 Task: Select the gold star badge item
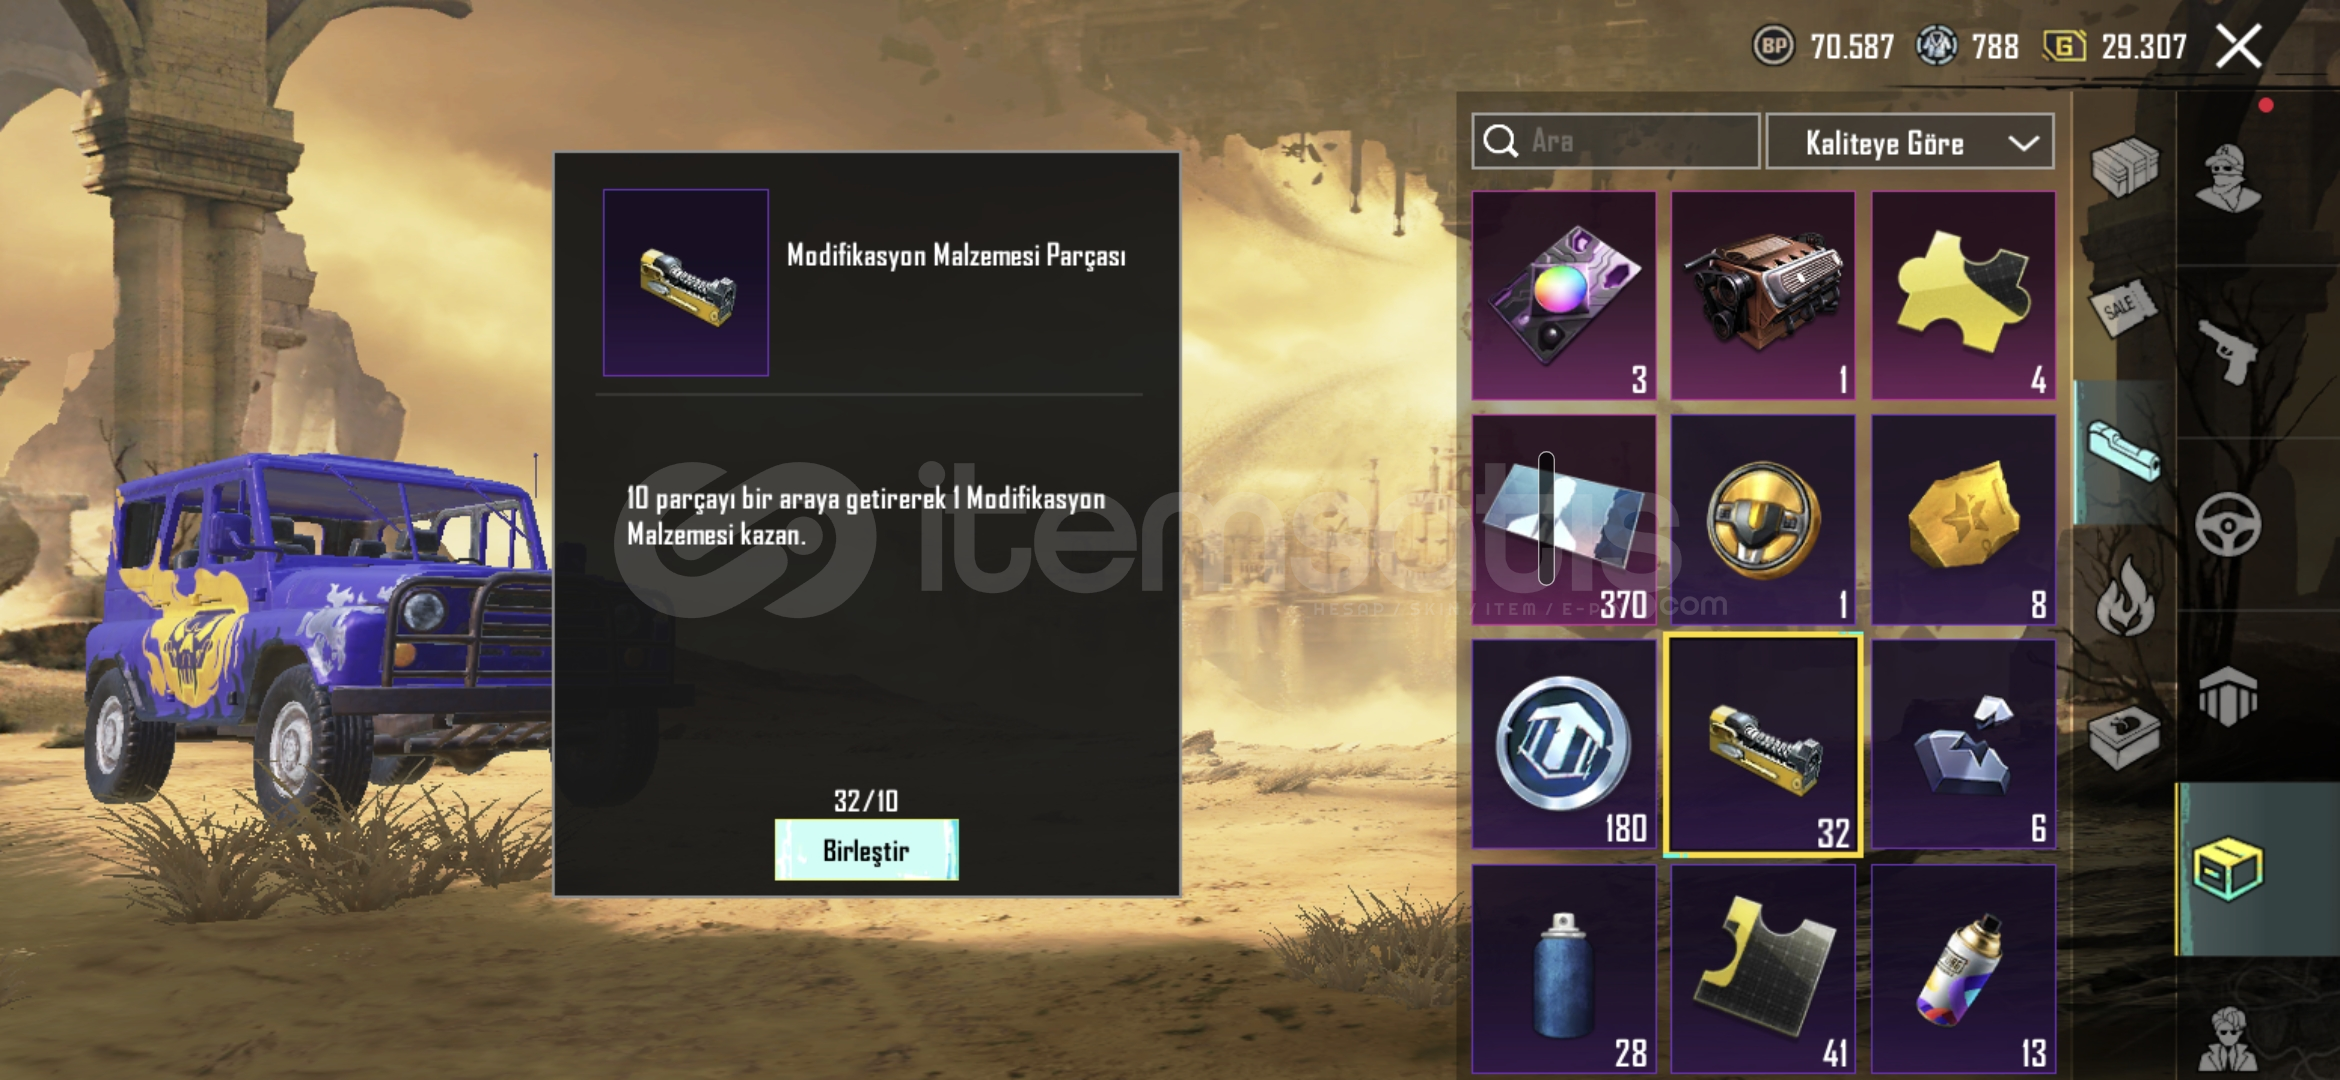tap(1963, 520)
